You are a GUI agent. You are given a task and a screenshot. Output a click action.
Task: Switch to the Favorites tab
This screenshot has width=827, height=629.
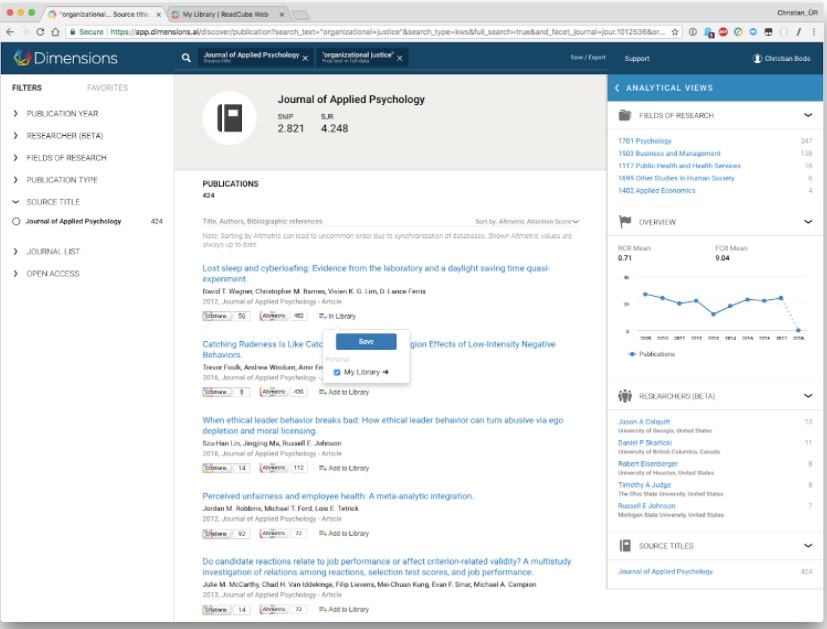coord(107,88)
